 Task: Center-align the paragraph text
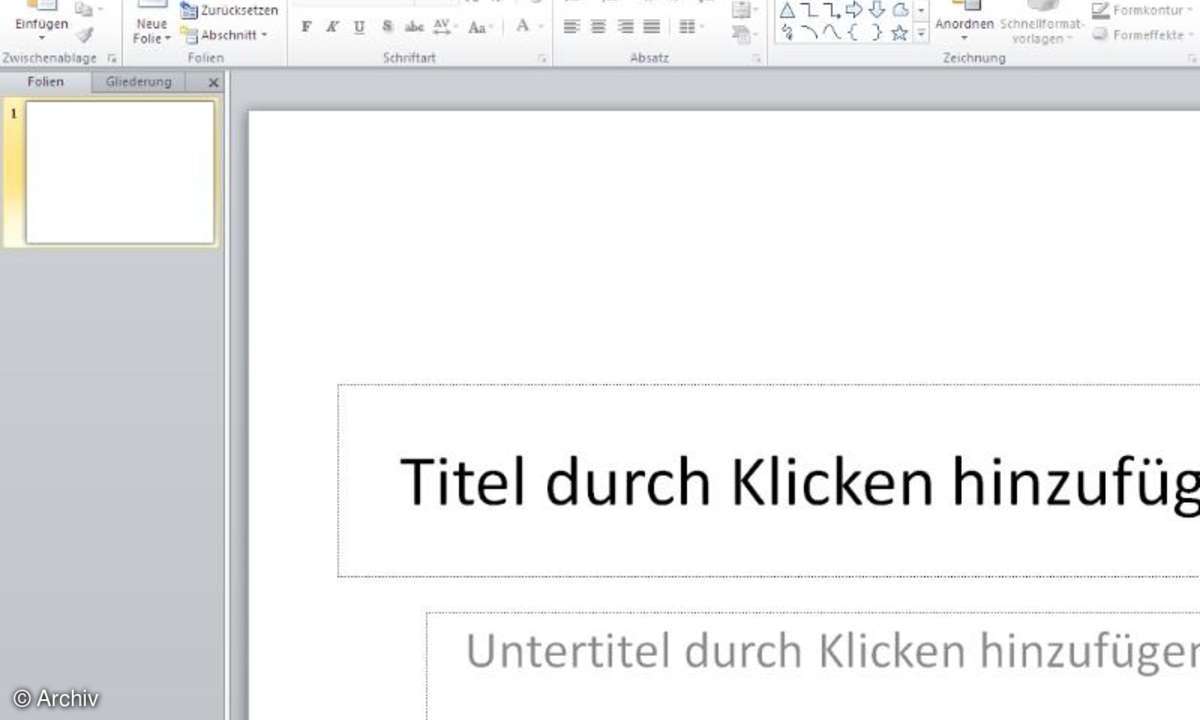click(598, 27)
